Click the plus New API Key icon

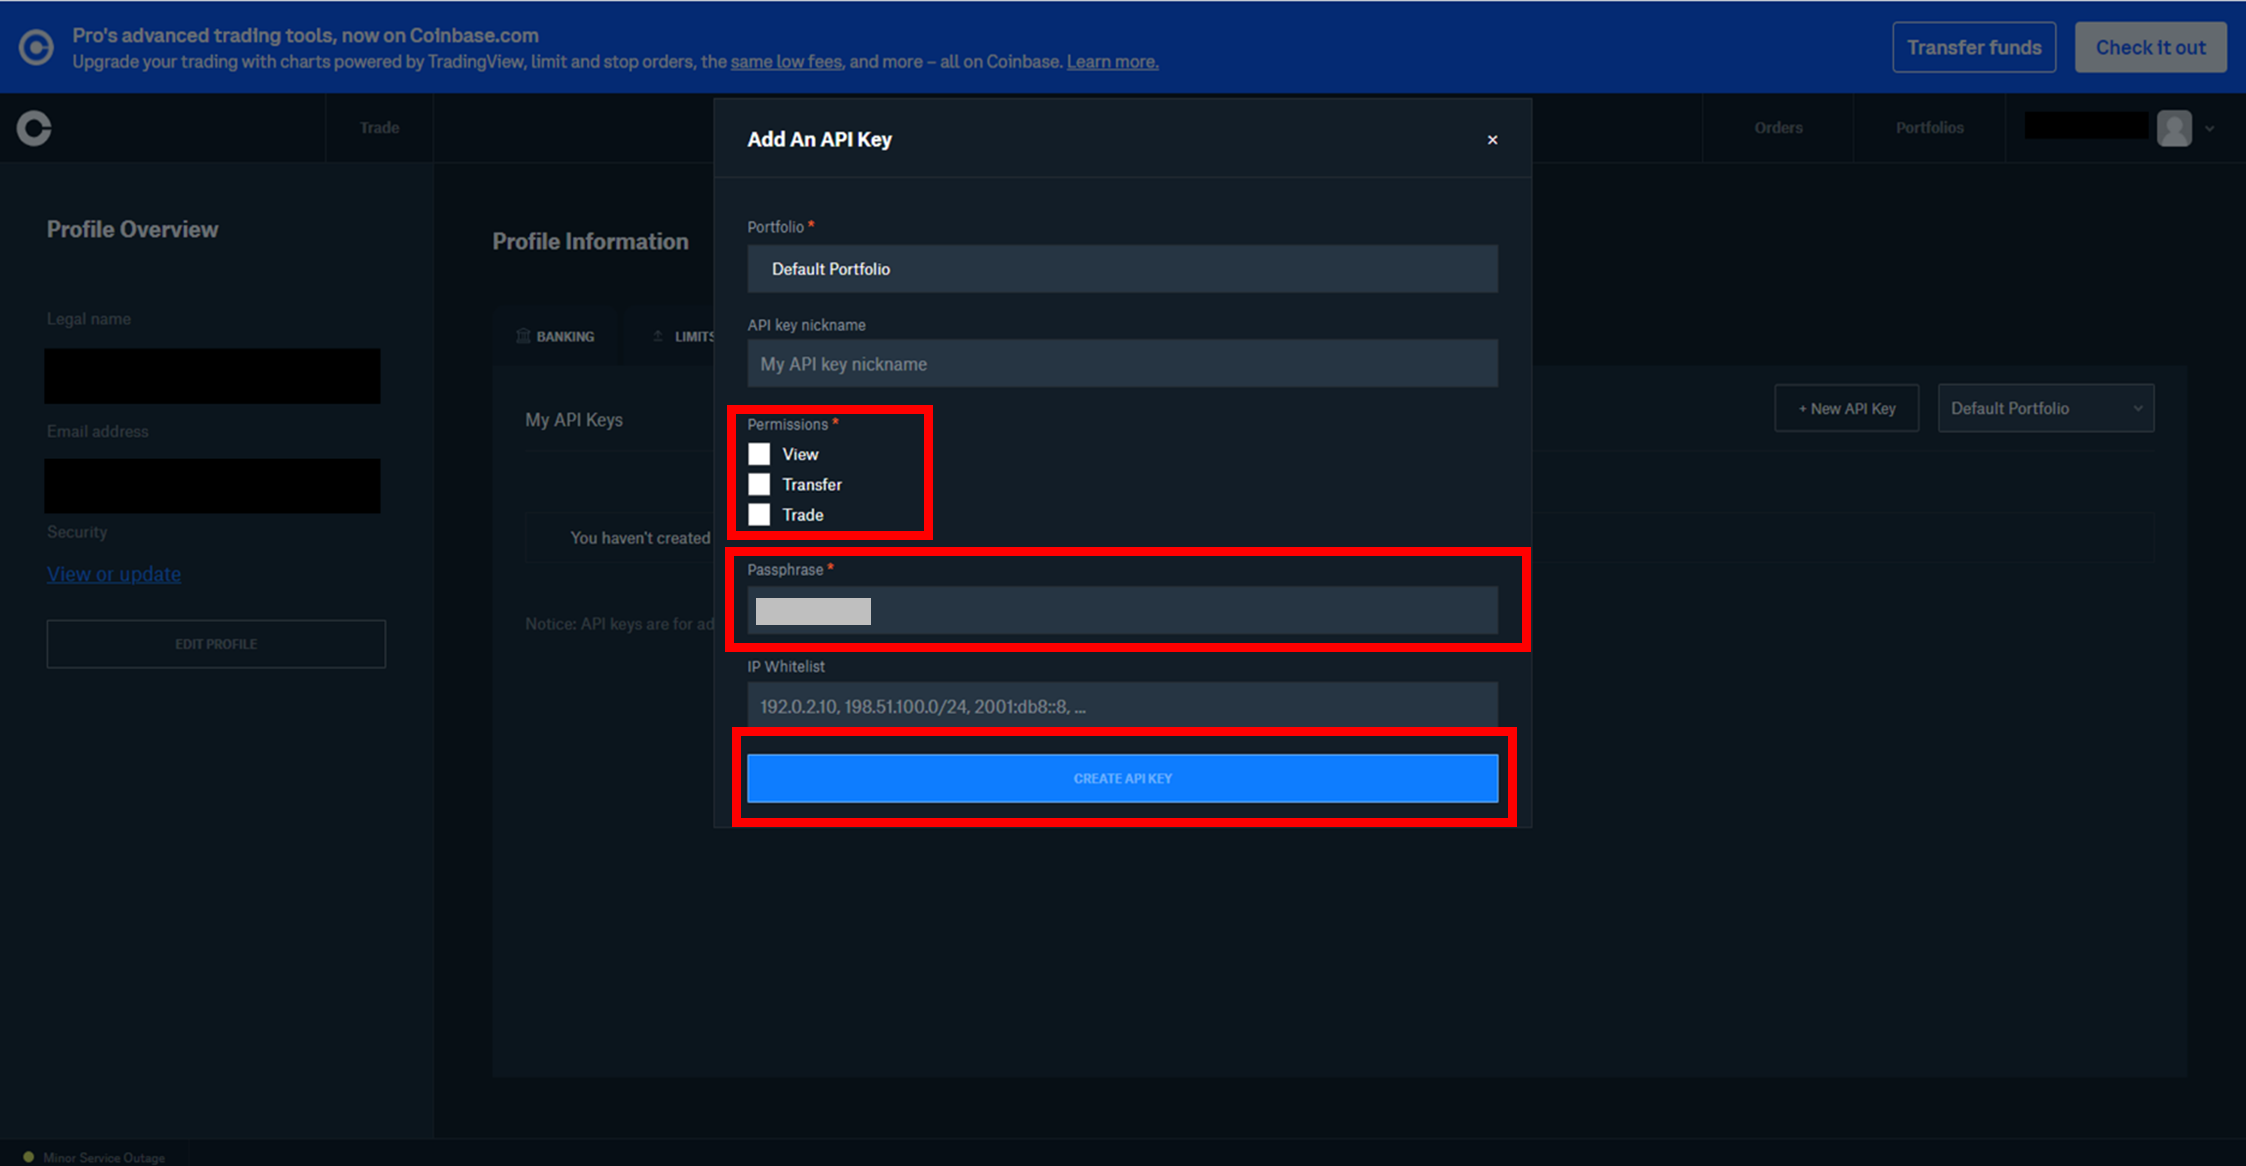pyautogui.click(x=1846, y=408)
